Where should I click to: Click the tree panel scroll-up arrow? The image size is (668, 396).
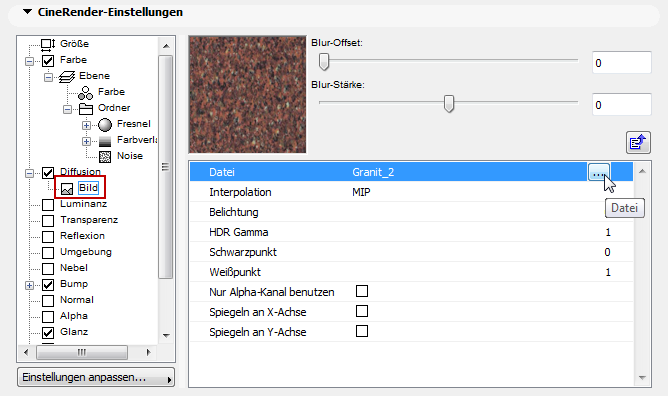166,46
